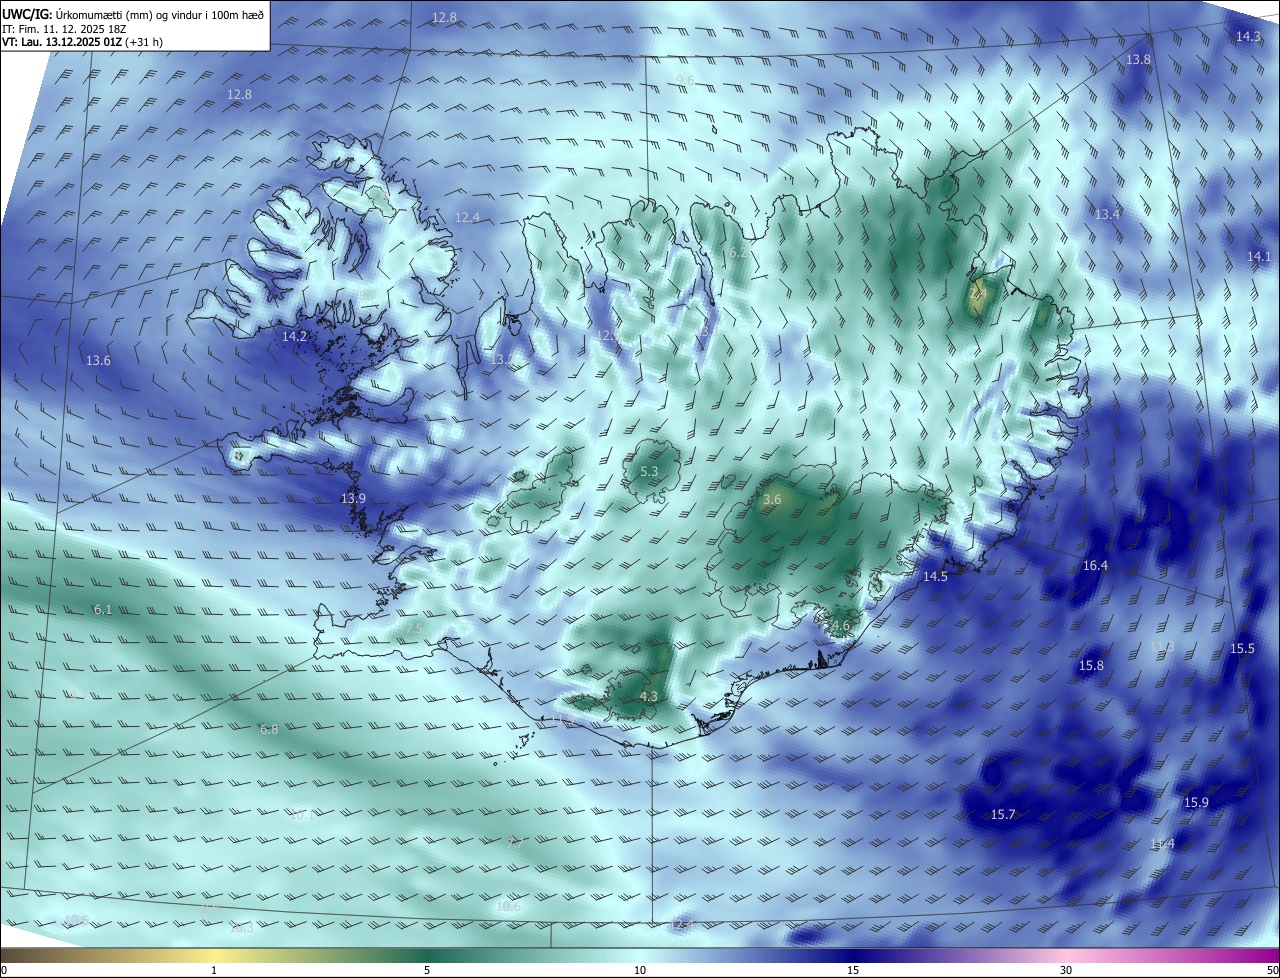Select the 7.5 value on the Reykjanes peninsula
Image resolution: width=1280 pixels, height=978 pixels.
[x=415, y=627]
